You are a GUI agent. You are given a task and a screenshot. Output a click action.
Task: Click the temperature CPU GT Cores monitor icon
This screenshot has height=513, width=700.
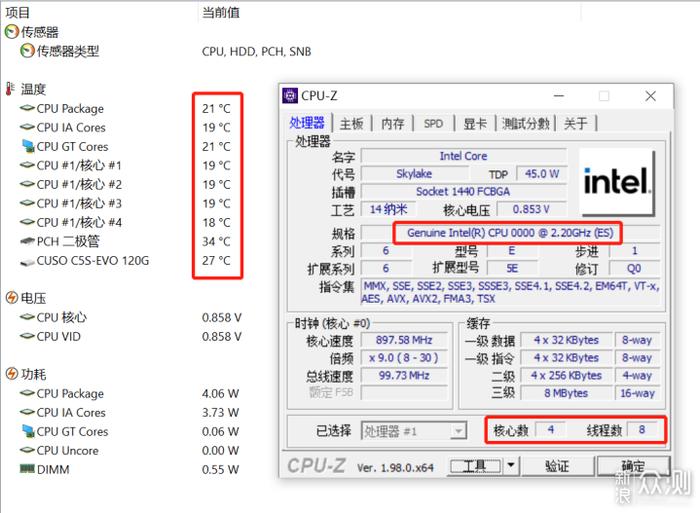pos(28,146)
